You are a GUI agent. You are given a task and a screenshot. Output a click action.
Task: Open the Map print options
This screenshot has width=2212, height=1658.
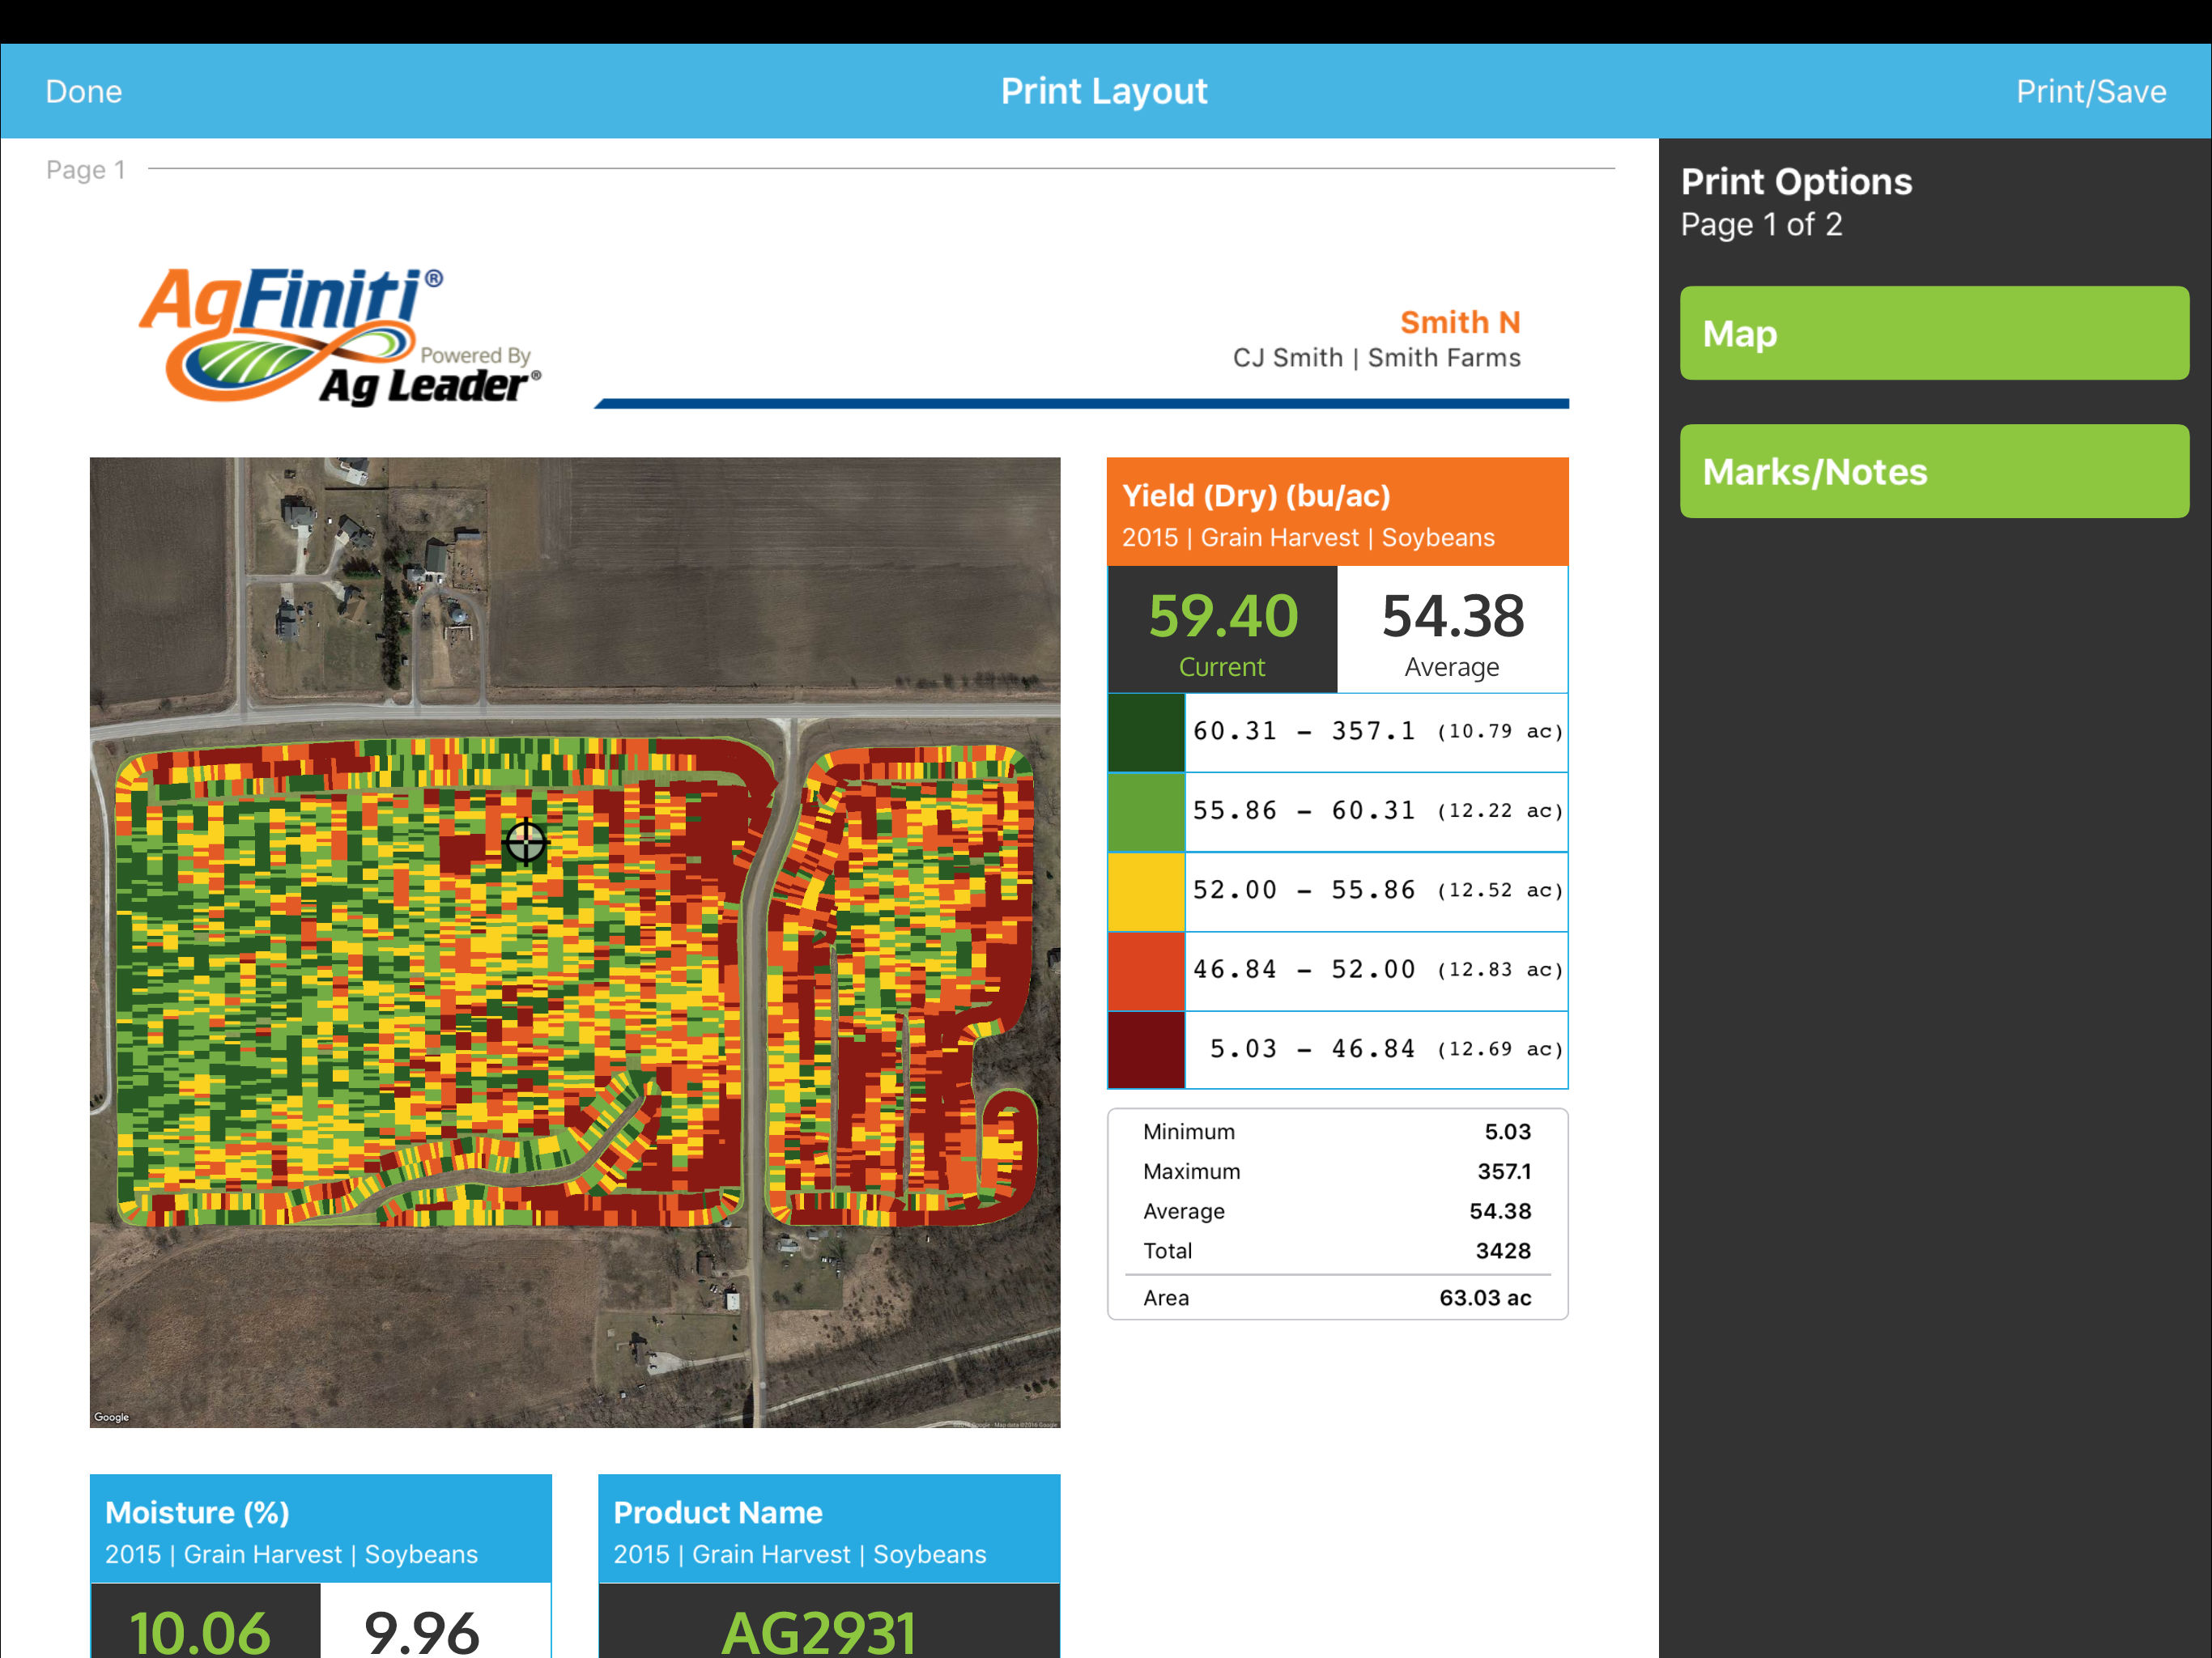pos(1934,333)
